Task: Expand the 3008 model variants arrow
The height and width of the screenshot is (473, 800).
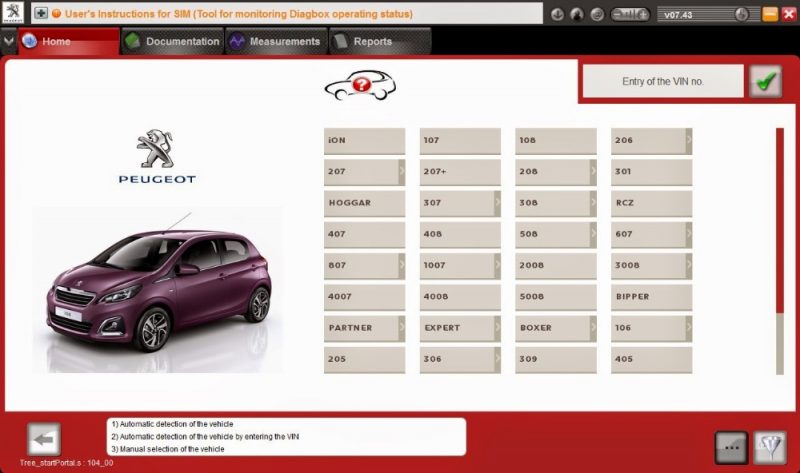Action: 689,265
